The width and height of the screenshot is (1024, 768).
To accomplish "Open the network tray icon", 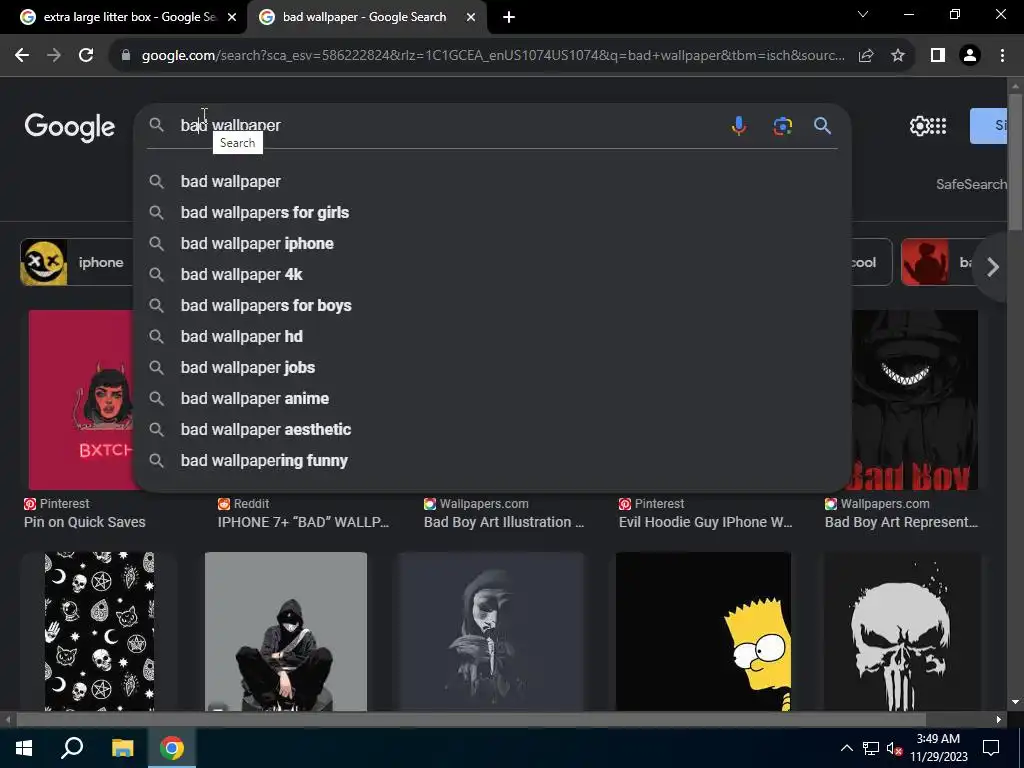I will (x=871, y=748).
